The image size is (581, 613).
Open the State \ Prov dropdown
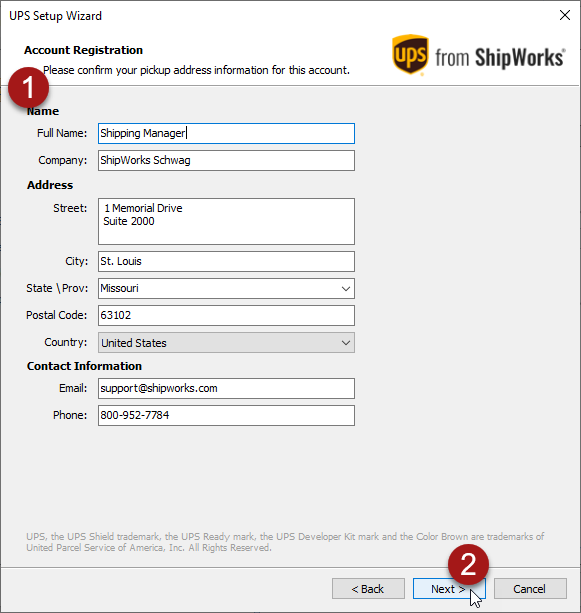point(226,289)
